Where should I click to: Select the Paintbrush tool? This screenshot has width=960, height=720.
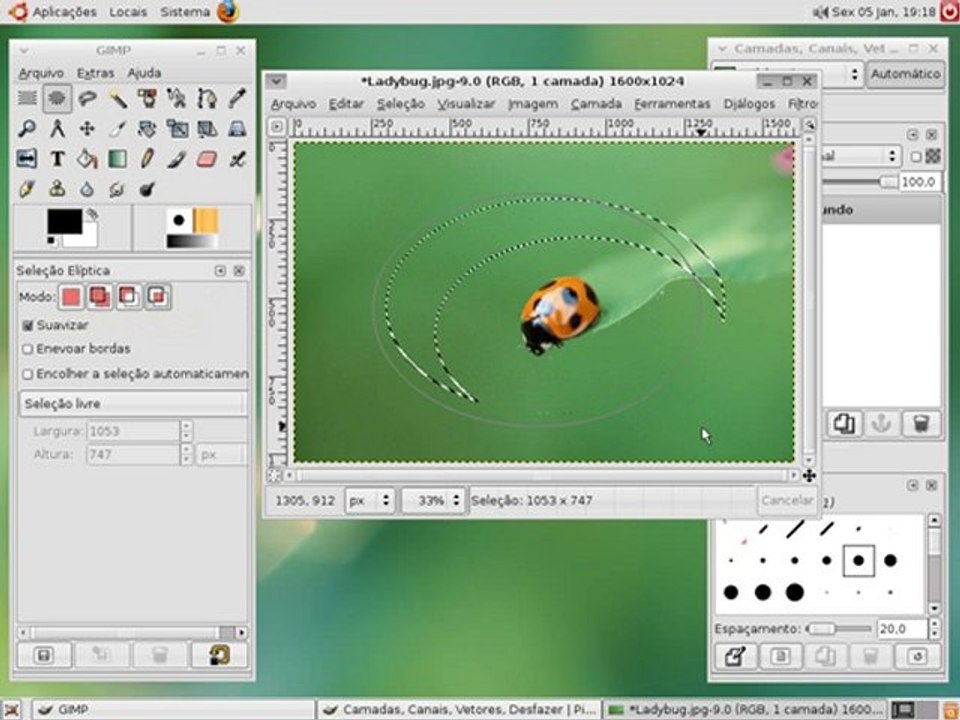pyautogui.click(x=177, y=159)
